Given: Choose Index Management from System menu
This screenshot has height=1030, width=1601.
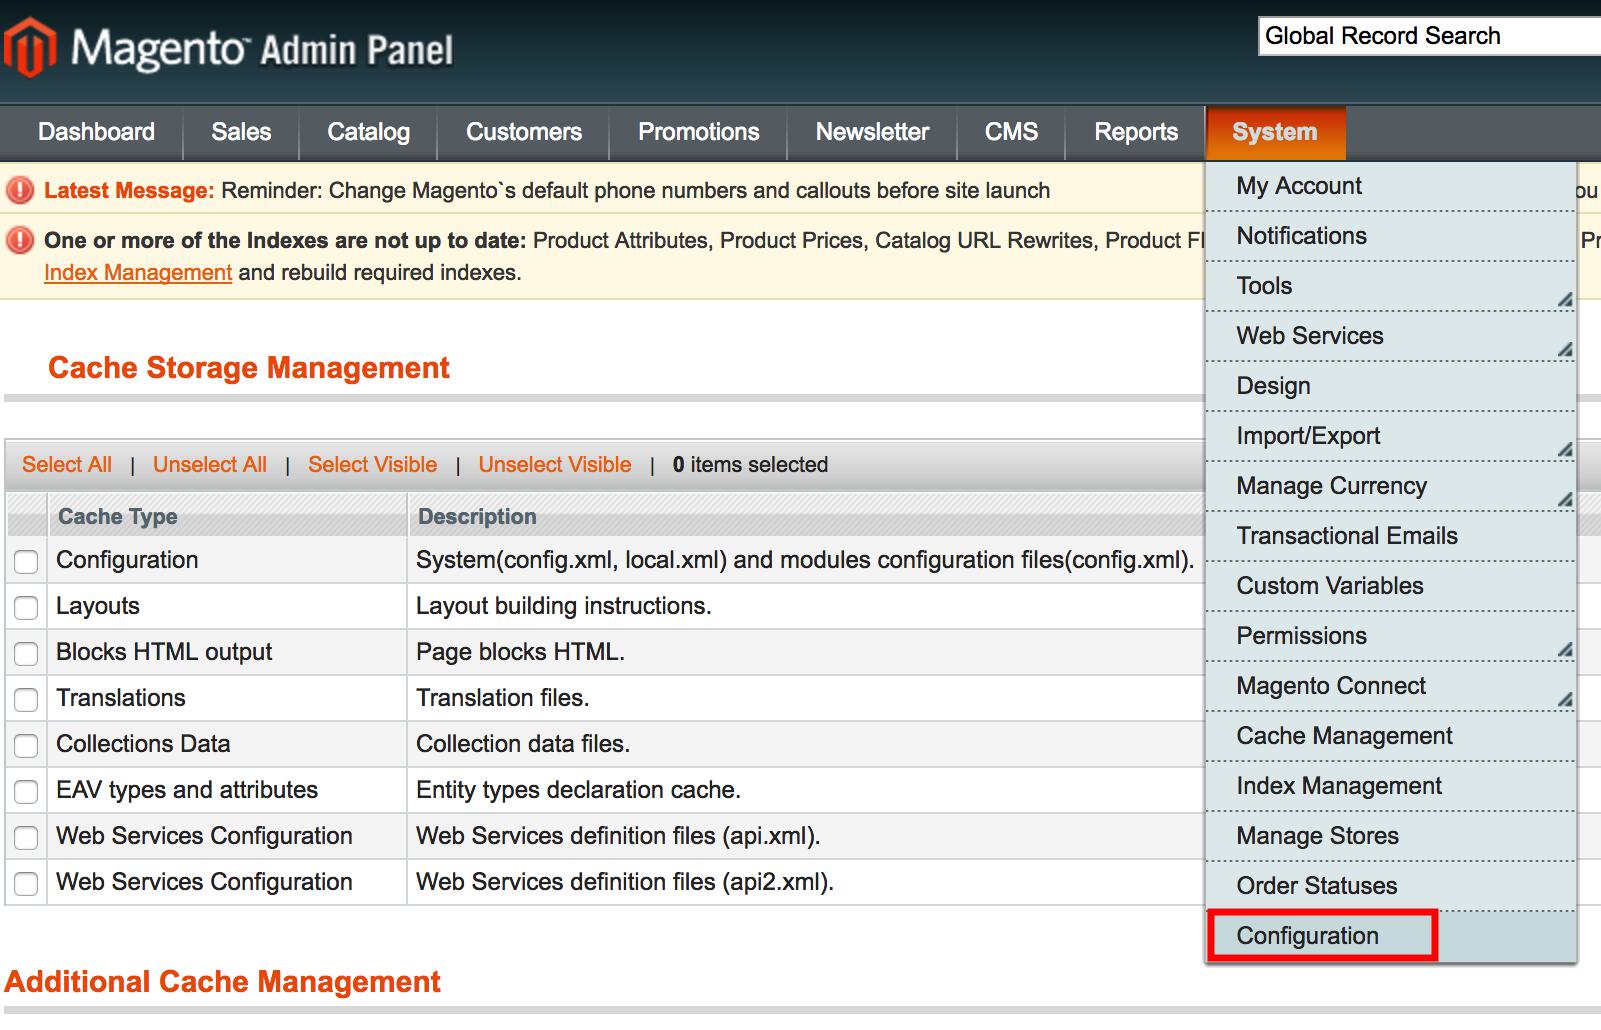Looking at the screenshot, I should tap(1338, 786).
